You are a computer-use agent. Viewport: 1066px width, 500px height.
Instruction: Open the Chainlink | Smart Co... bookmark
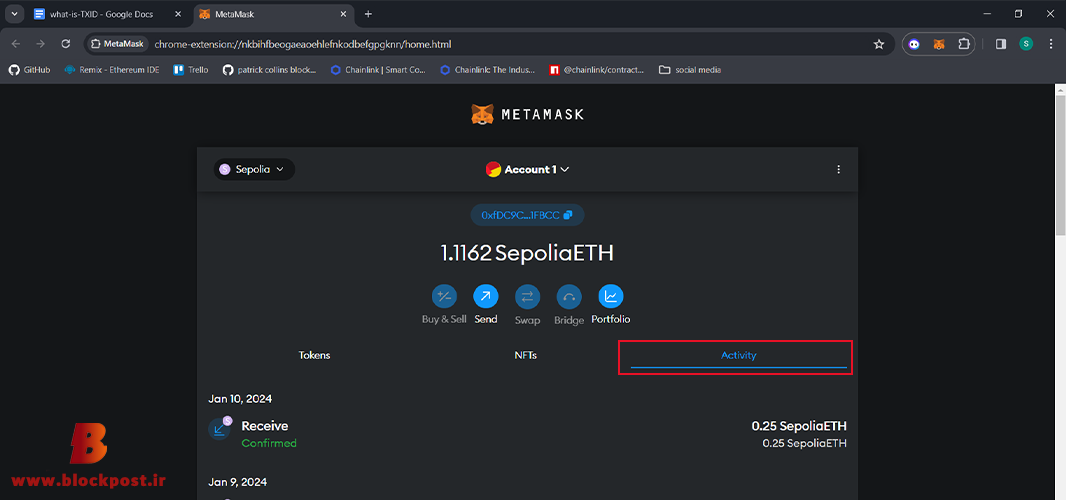pyautogui.click(x=378, y=69)
